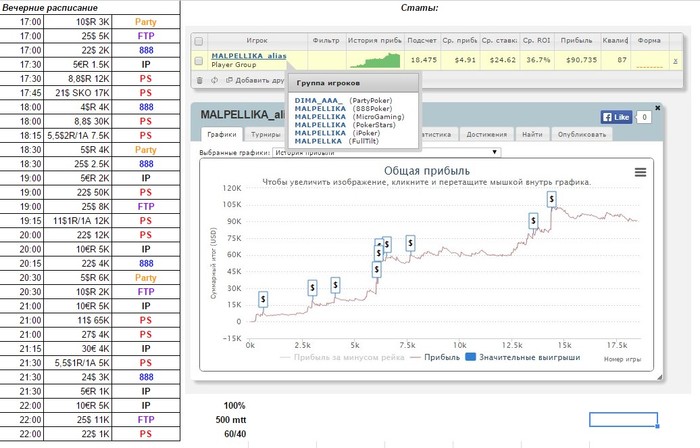700x448 pixels.
Task: Click the profit history sparkline thumbnail
Action: (x=375, y=60)
